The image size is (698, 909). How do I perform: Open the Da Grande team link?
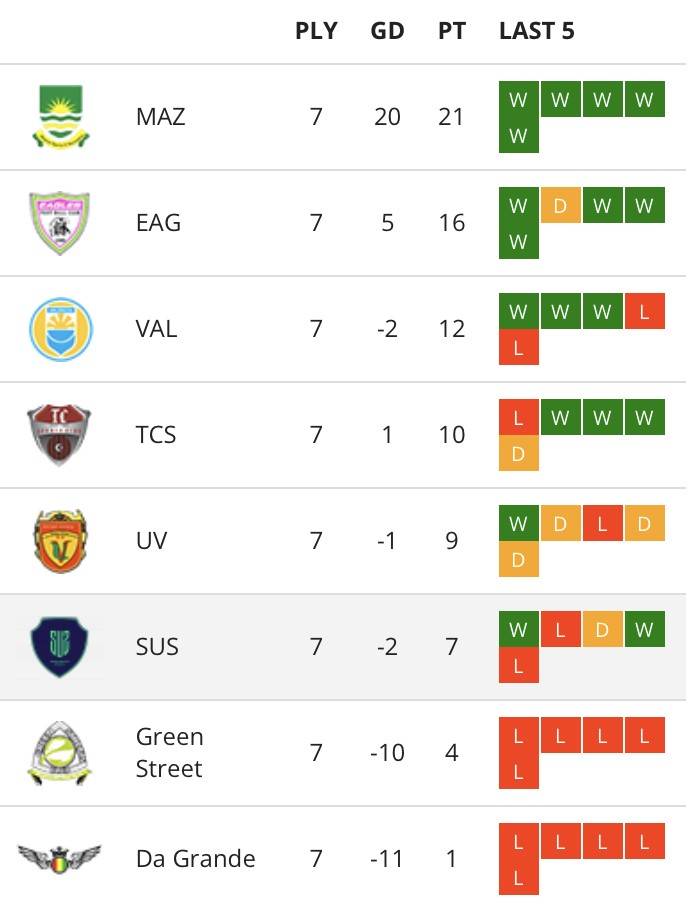click(x=195, y=859)
